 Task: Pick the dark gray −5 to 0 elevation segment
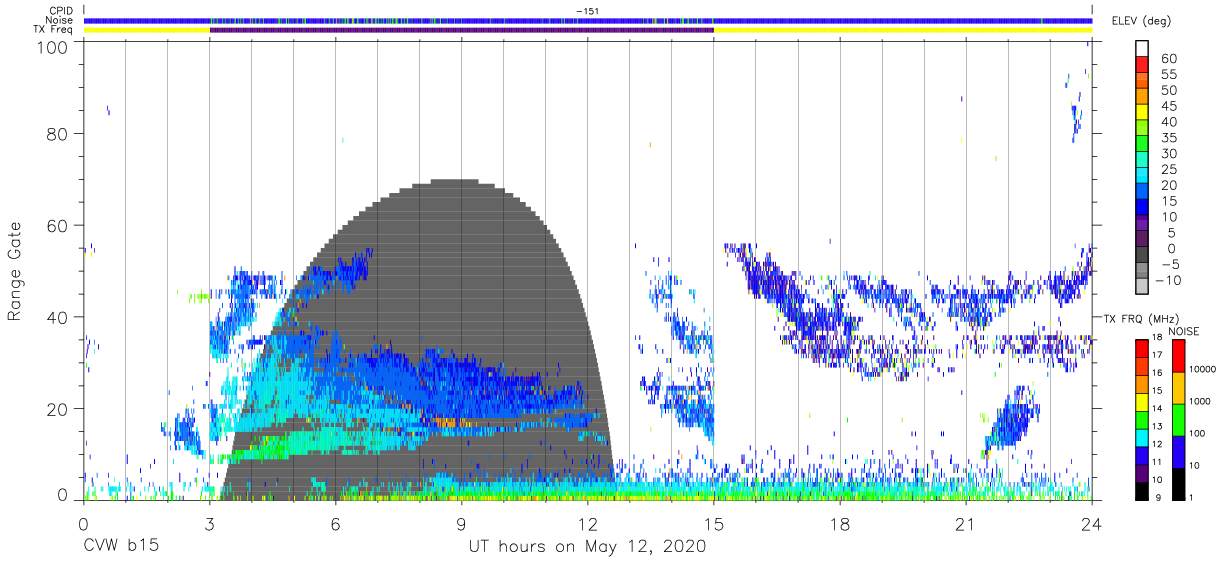pos(1143,256)
